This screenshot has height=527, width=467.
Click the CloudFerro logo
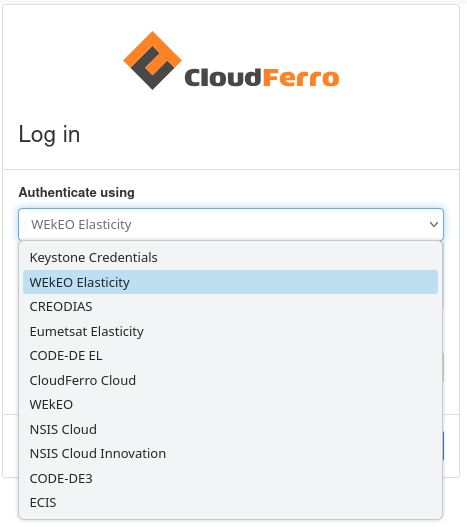pos(231,60)
